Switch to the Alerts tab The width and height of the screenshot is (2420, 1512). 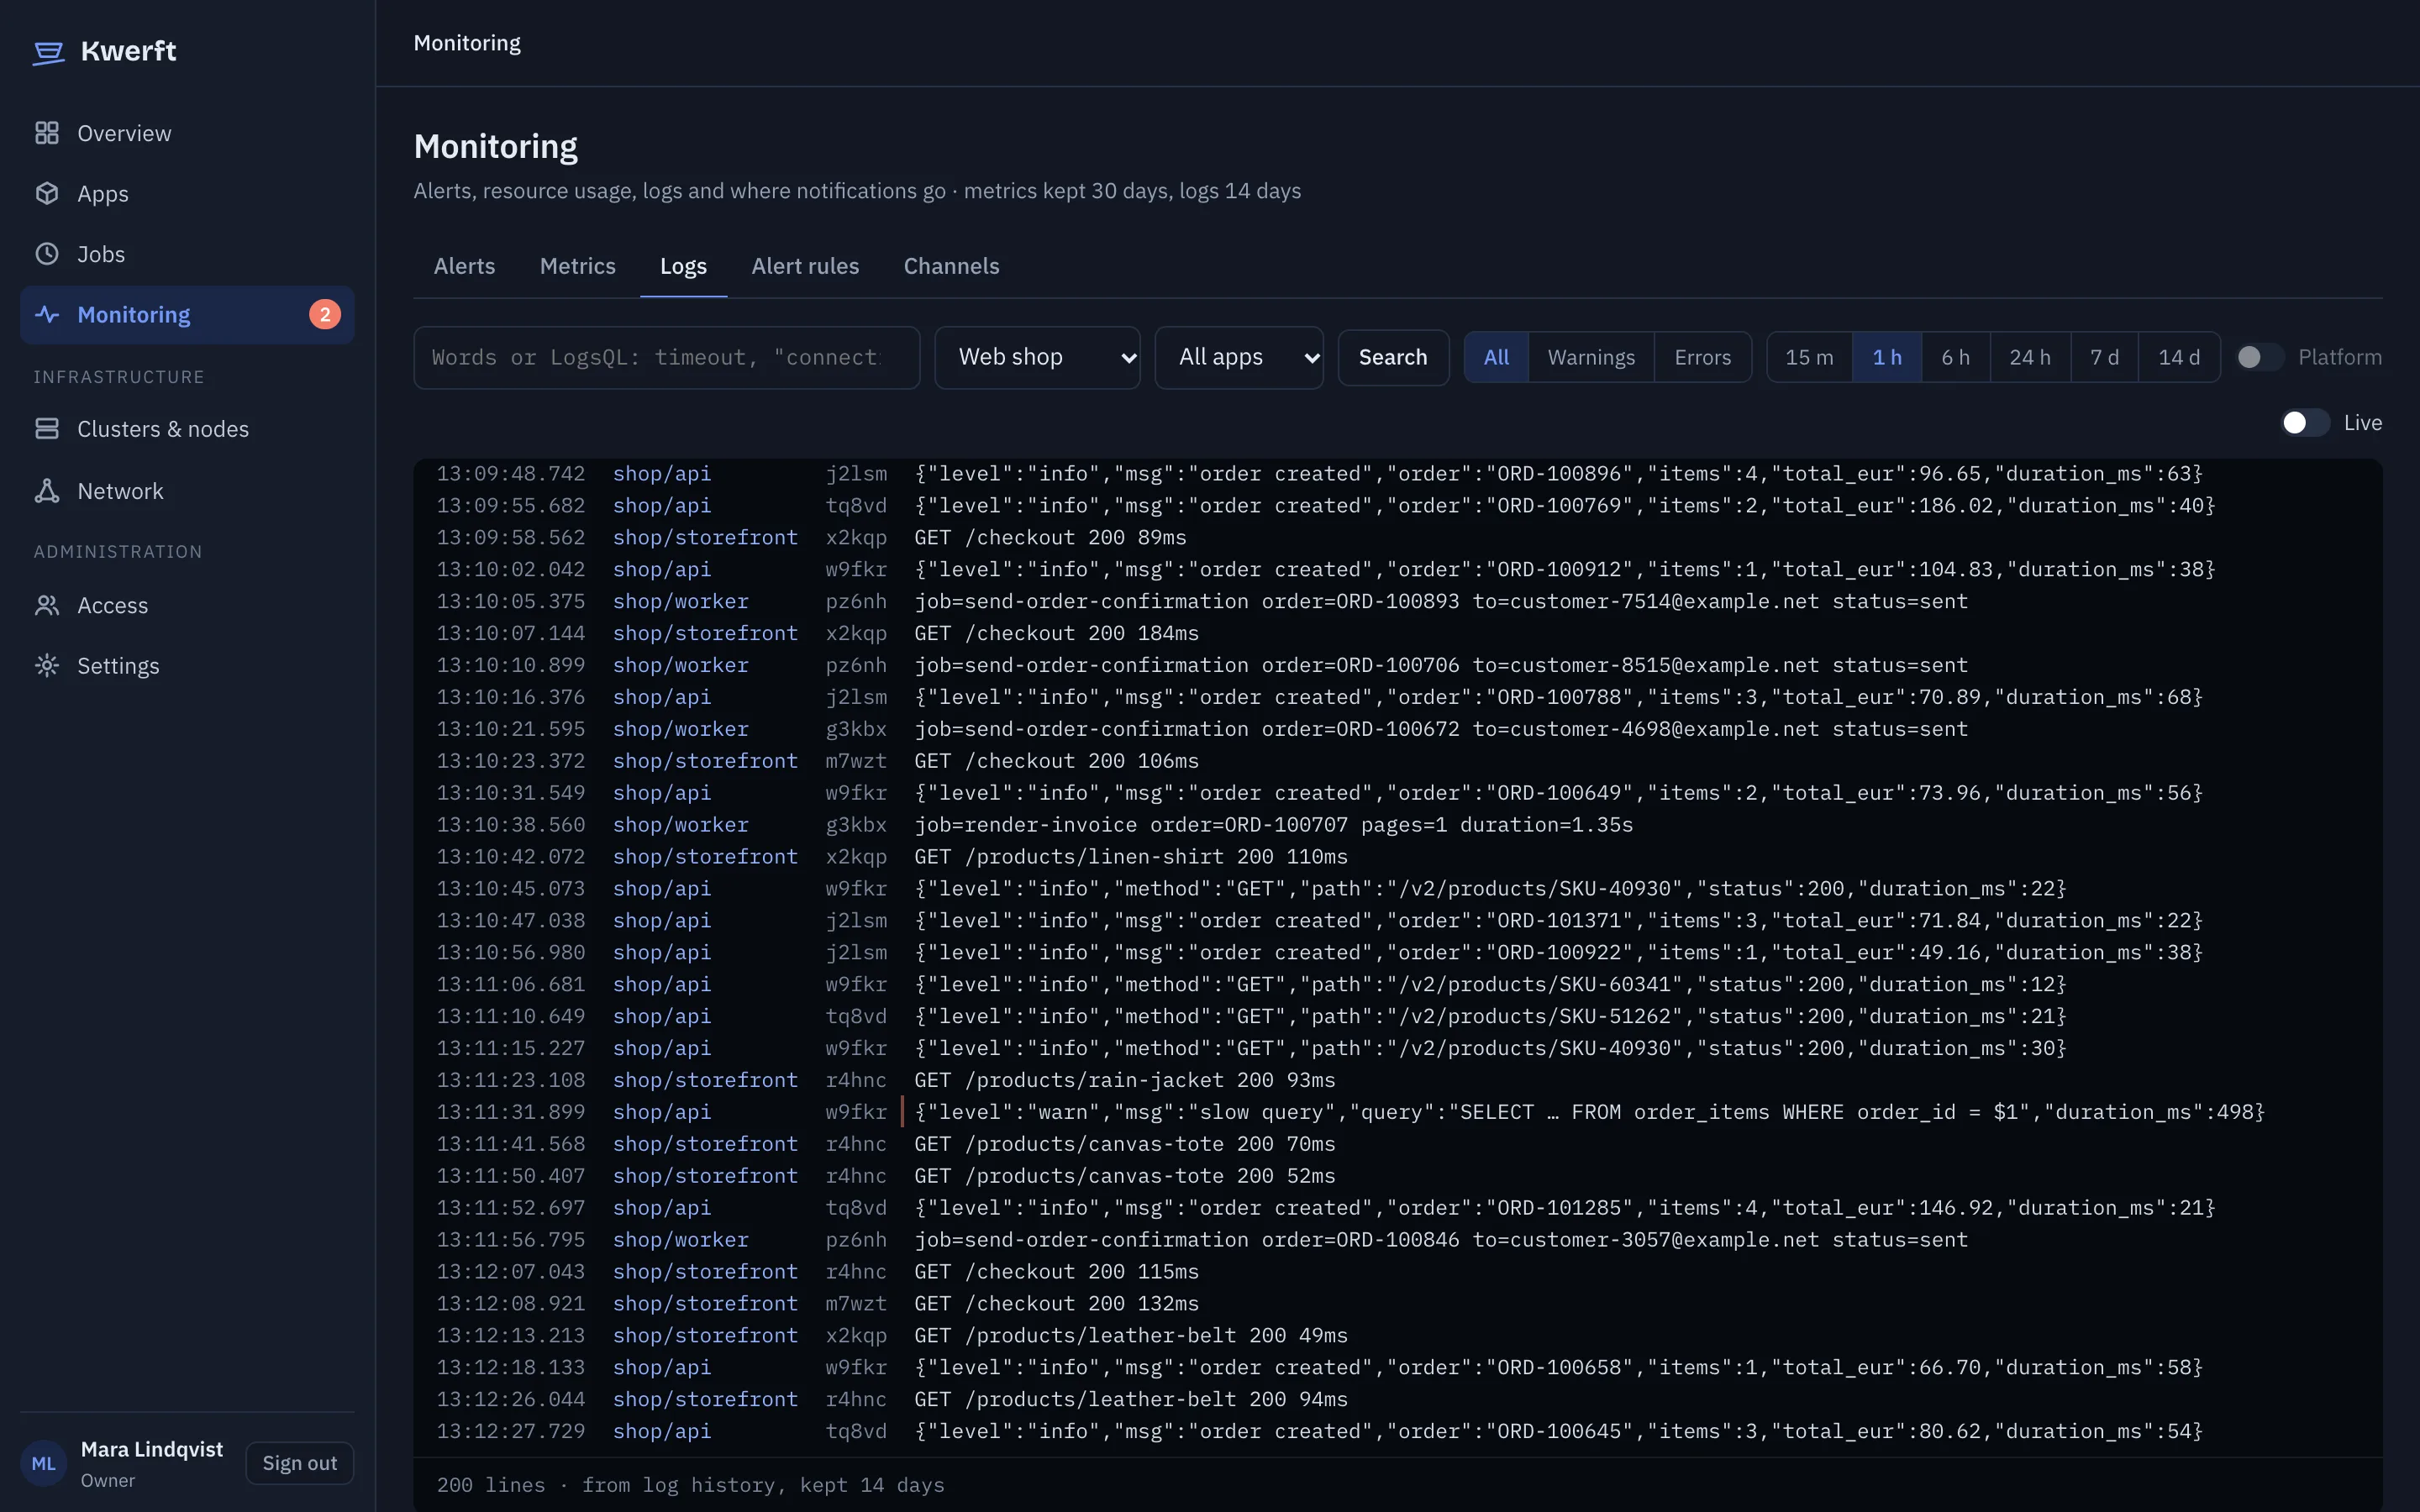464,267
